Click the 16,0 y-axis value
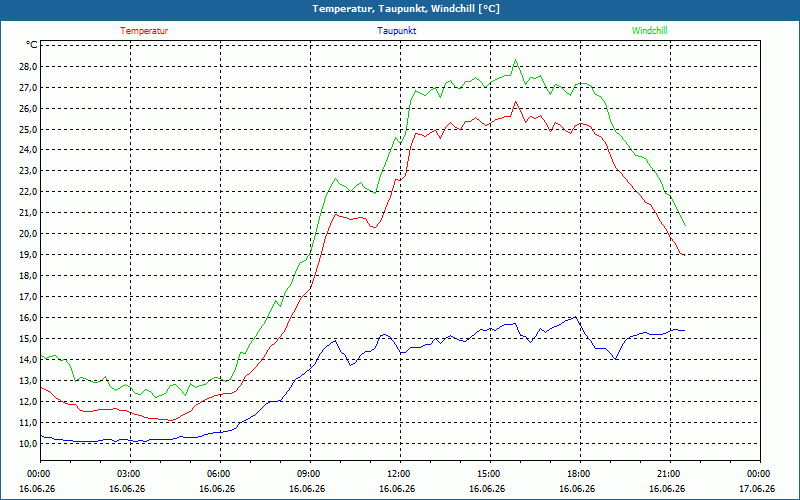The width and height of the screenshot is (800, 500). tap(28, 317)
